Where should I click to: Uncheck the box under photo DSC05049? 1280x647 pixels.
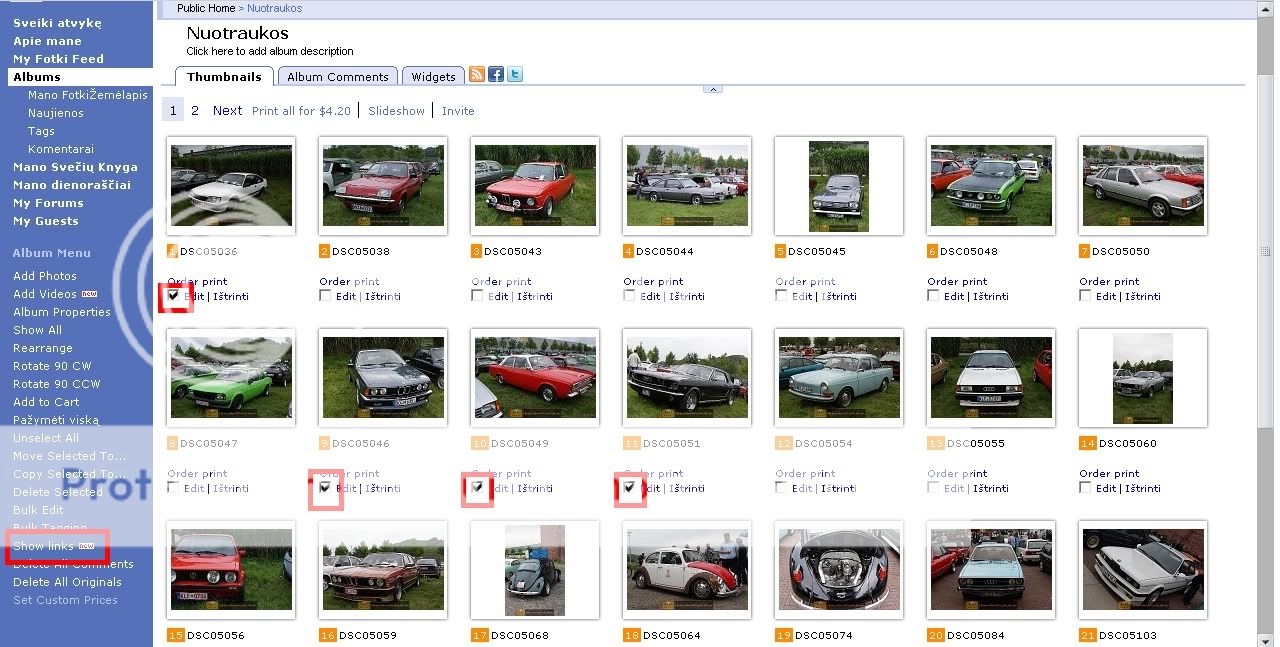tap(477, 488)
